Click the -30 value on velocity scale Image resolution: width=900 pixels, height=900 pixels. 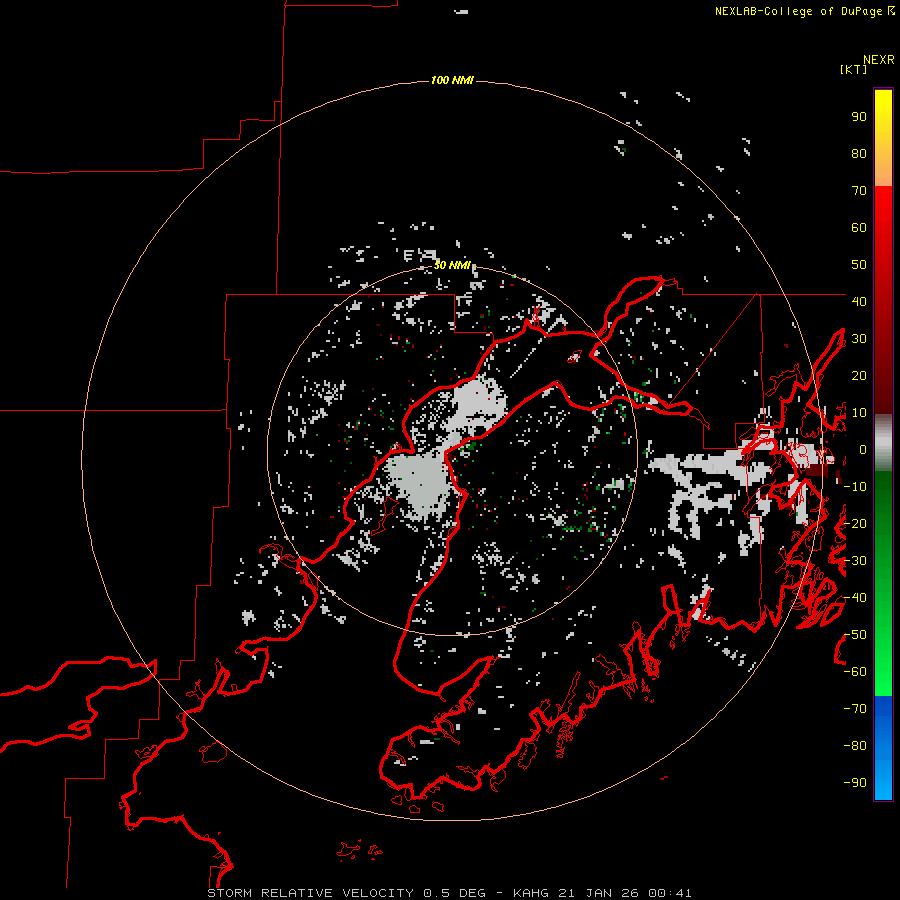click(x=855, y=561)
